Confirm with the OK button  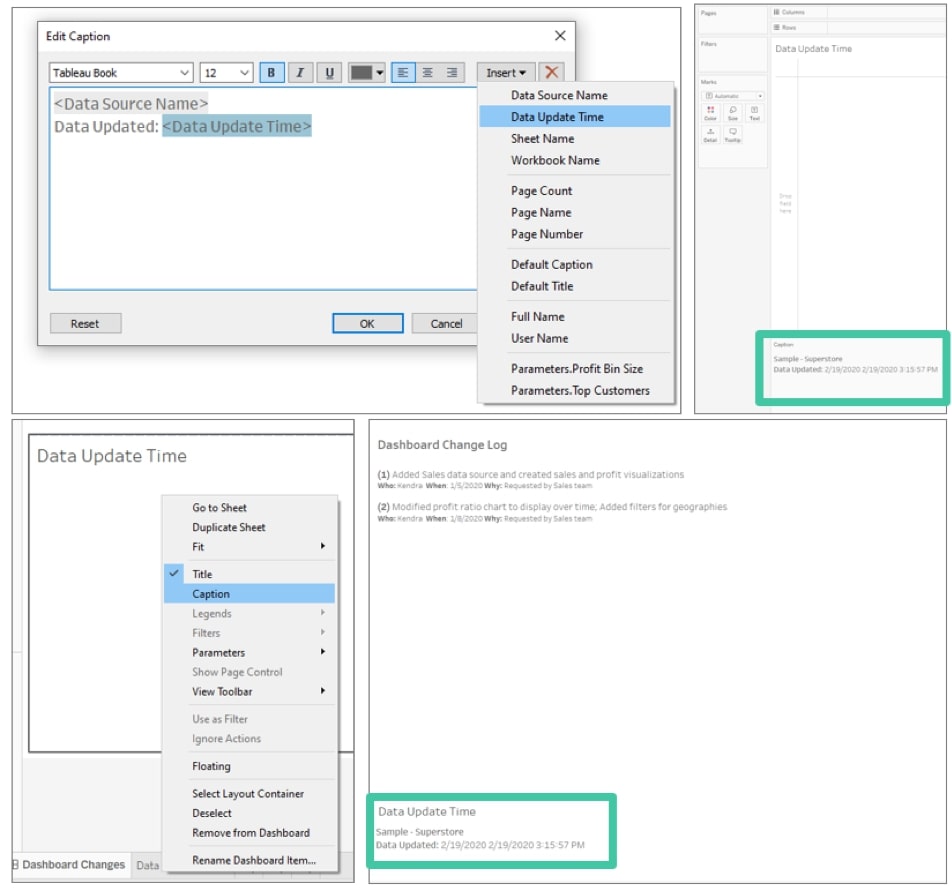click(367, 324)
